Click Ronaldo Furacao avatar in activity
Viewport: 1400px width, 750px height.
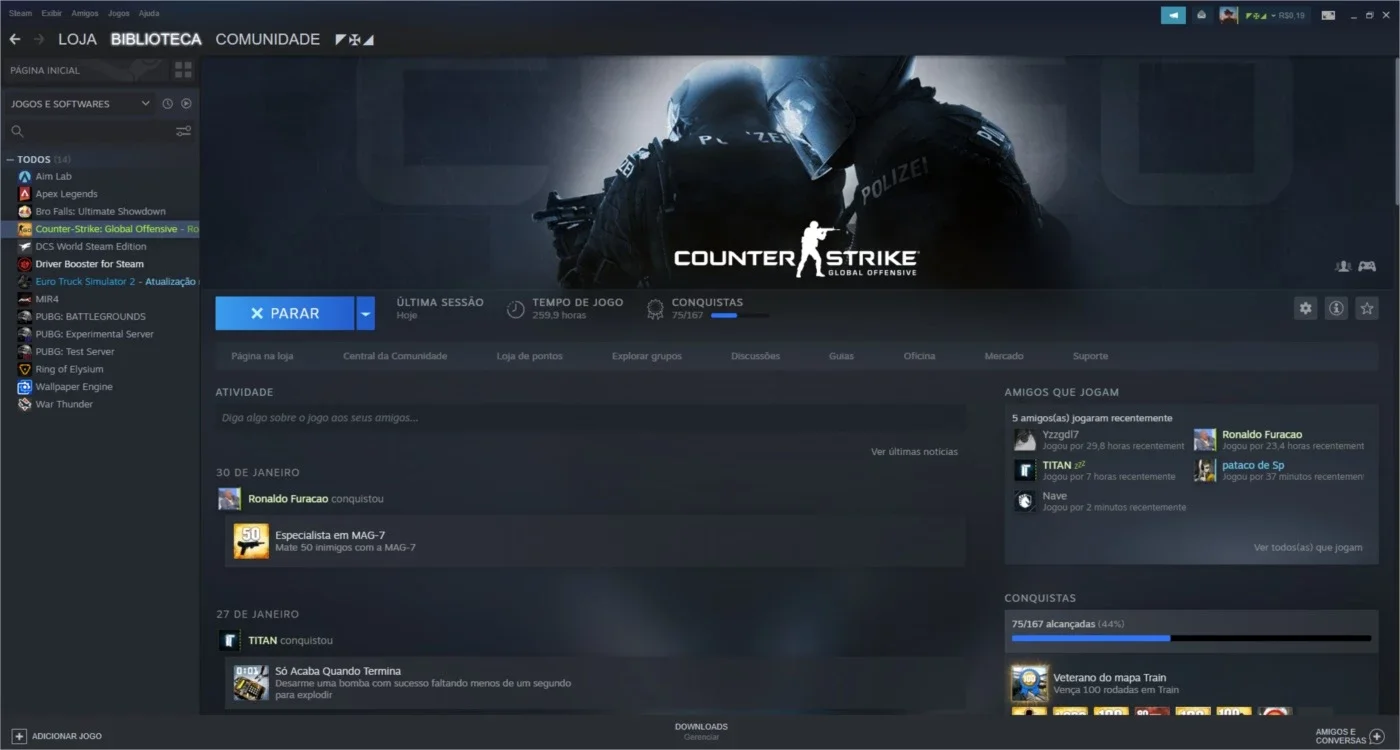click(229, 499)
